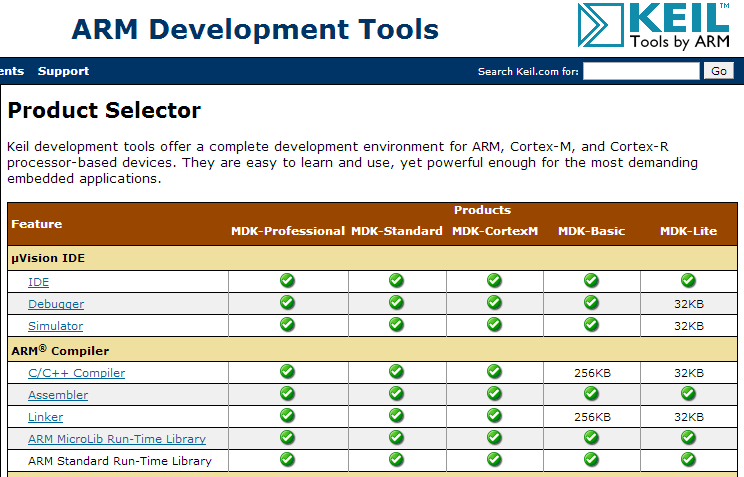Open the Linker feature link
744x477 pixels.
tap(46, 417)
